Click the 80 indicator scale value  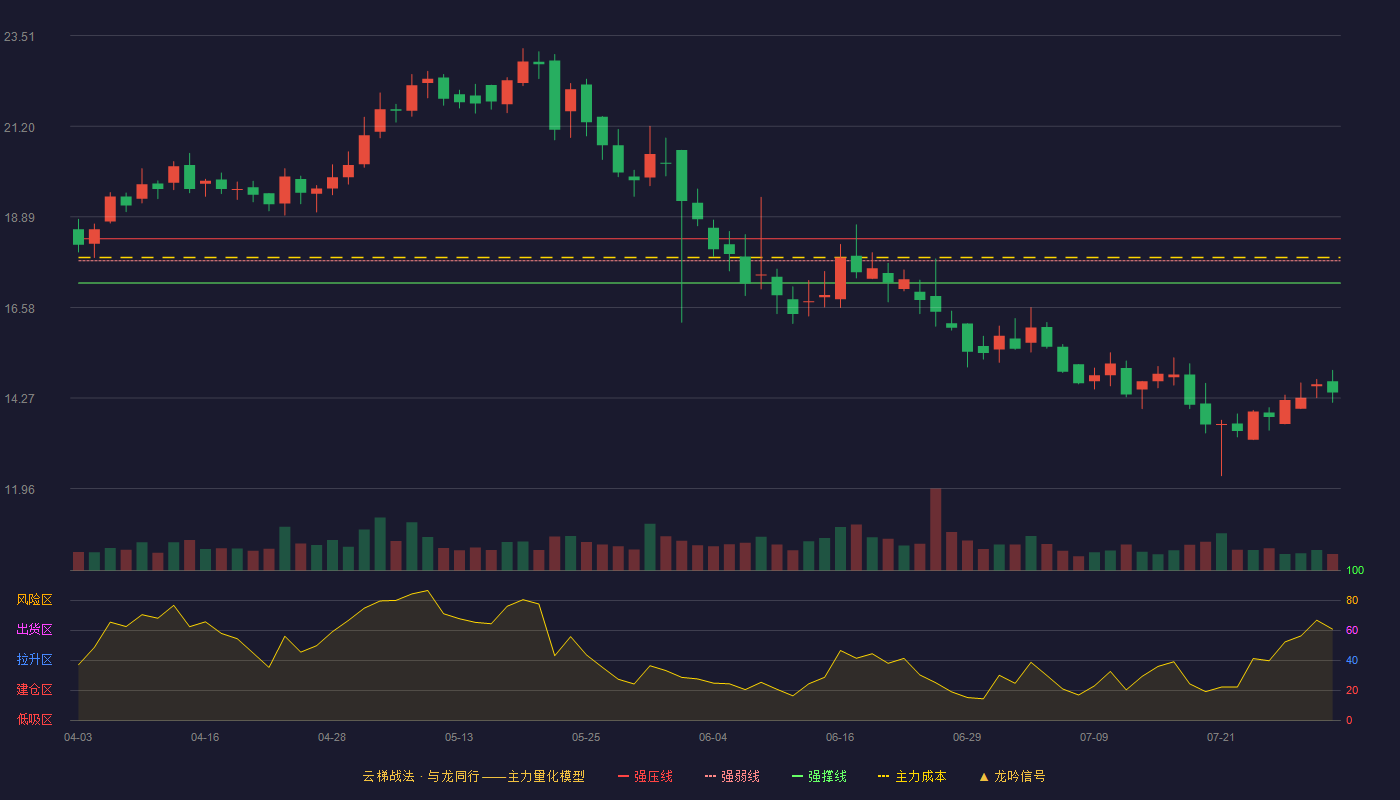(x=1352, y=601)
